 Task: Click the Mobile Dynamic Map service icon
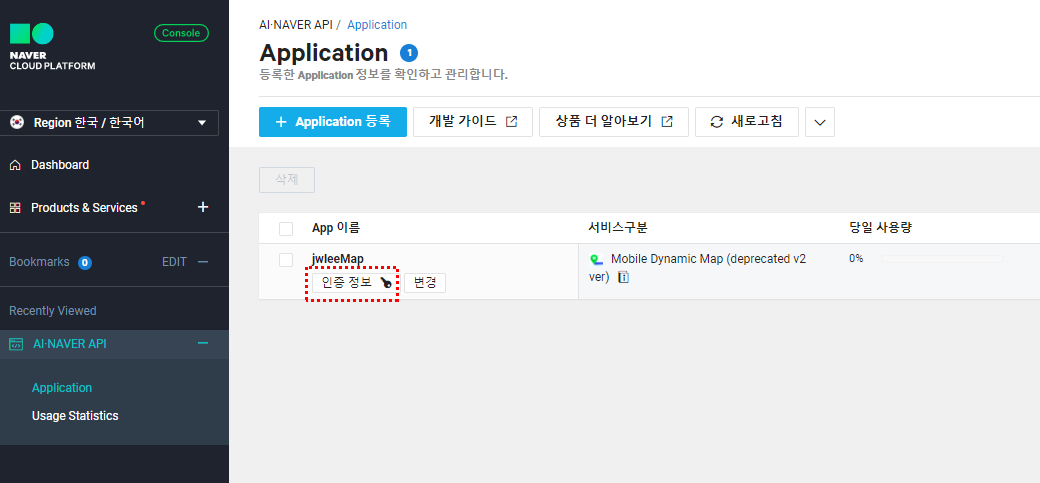[597, 259]
